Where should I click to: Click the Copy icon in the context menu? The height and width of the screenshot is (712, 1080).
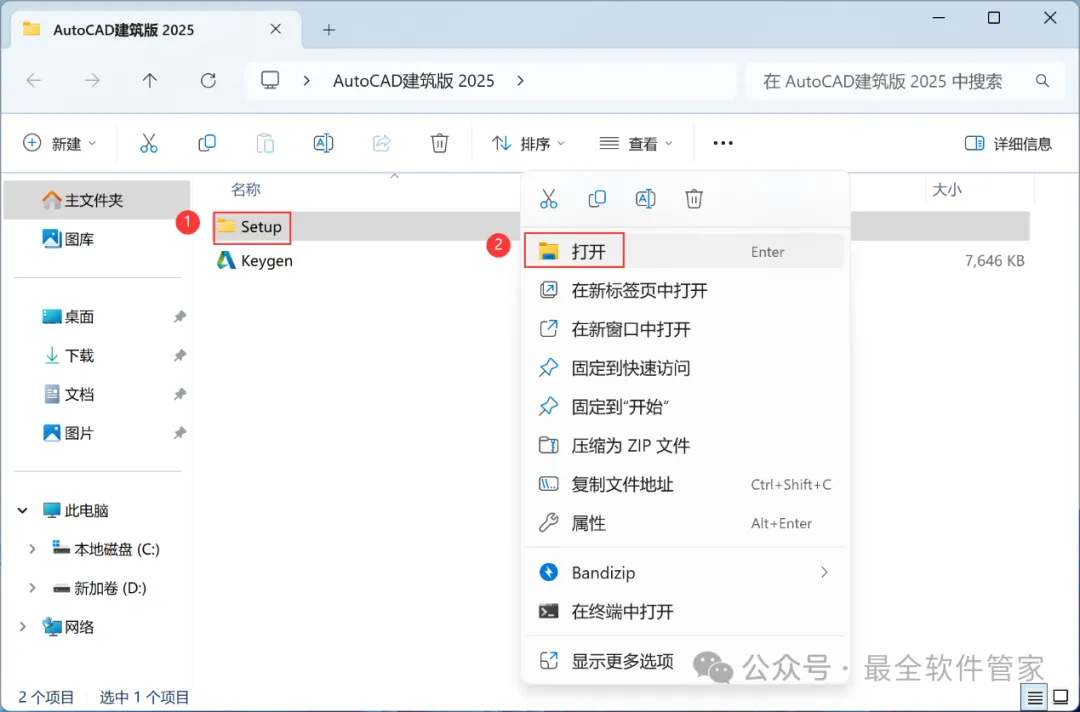pos(597,199)
